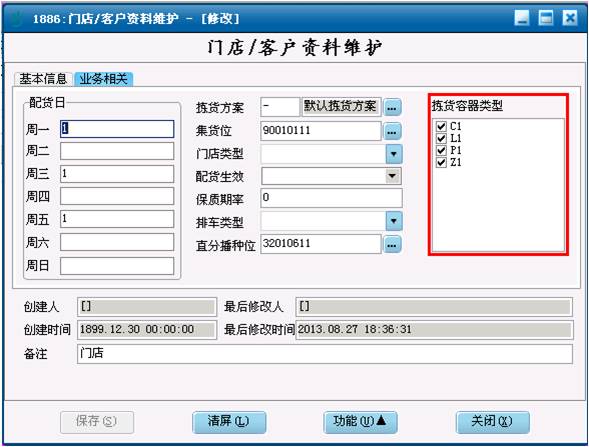Viewport: 589px width, 447px height.
Task: Click the 关闭(X) button
Action: tap(492, 422)
